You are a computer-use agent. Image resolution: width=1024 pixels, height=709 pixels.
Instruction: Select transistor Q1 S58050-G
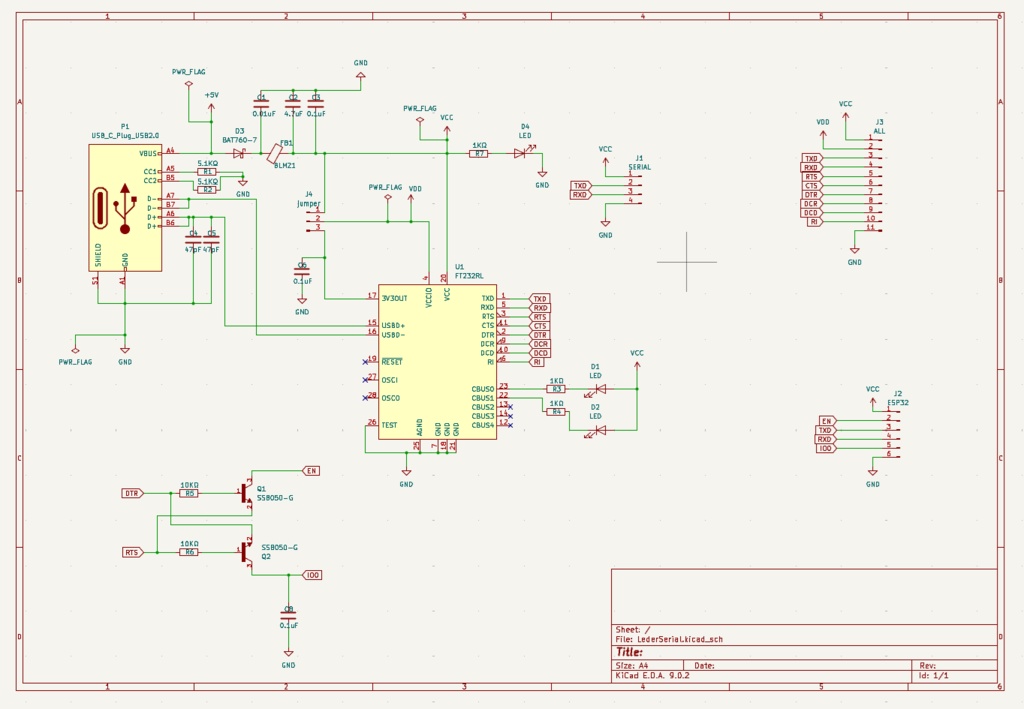[245, 492]
